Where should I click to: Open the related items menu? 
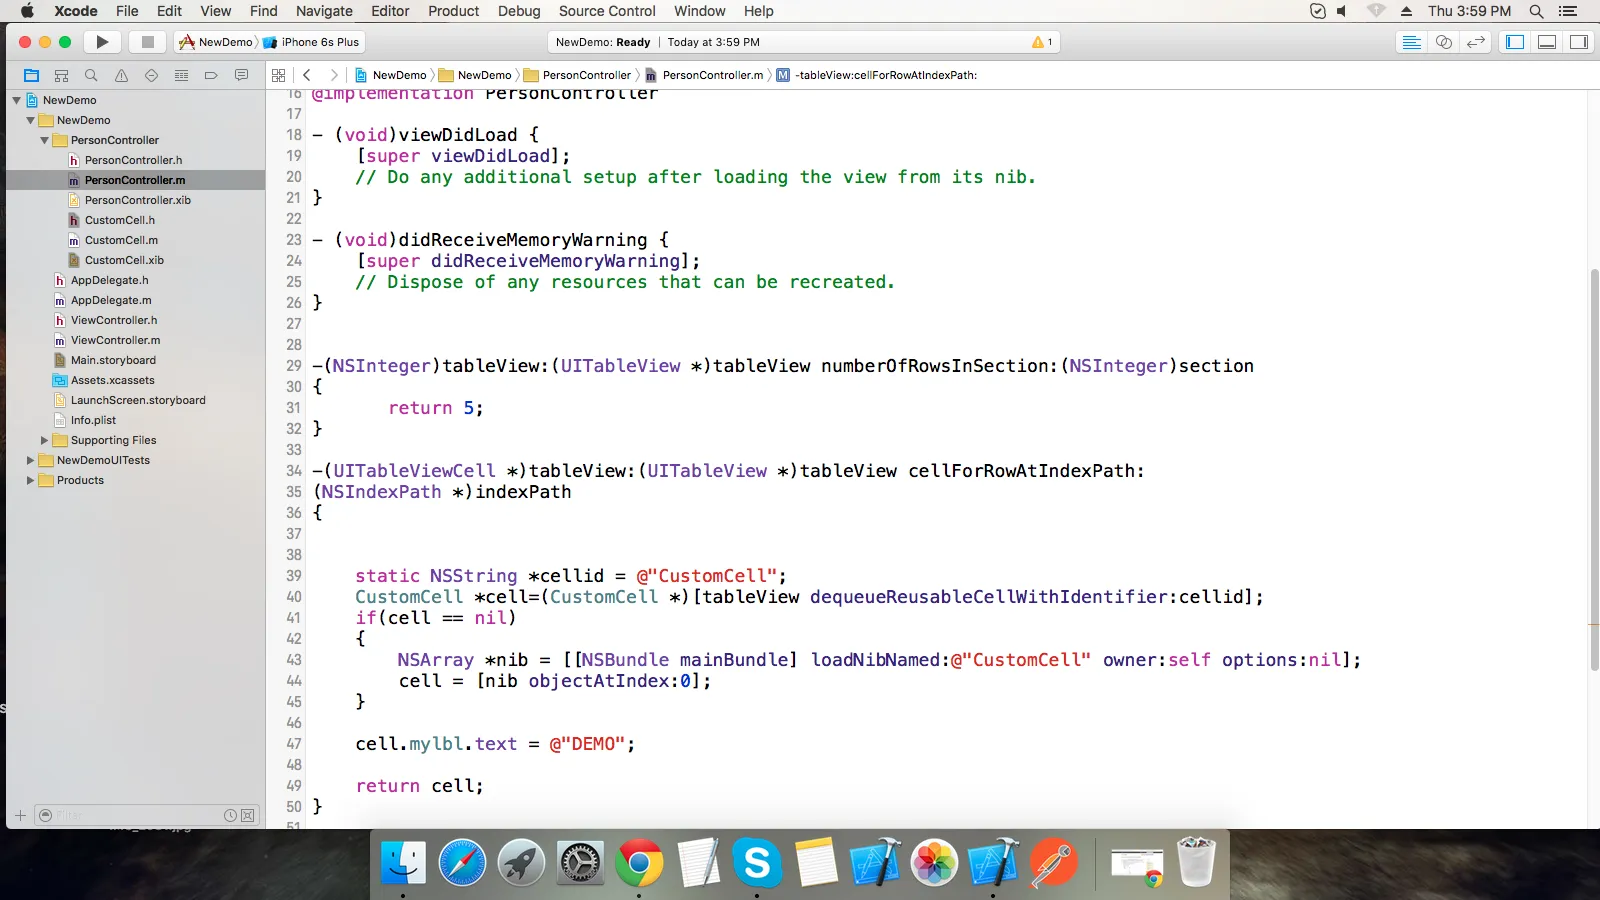(x=279, y=75)
